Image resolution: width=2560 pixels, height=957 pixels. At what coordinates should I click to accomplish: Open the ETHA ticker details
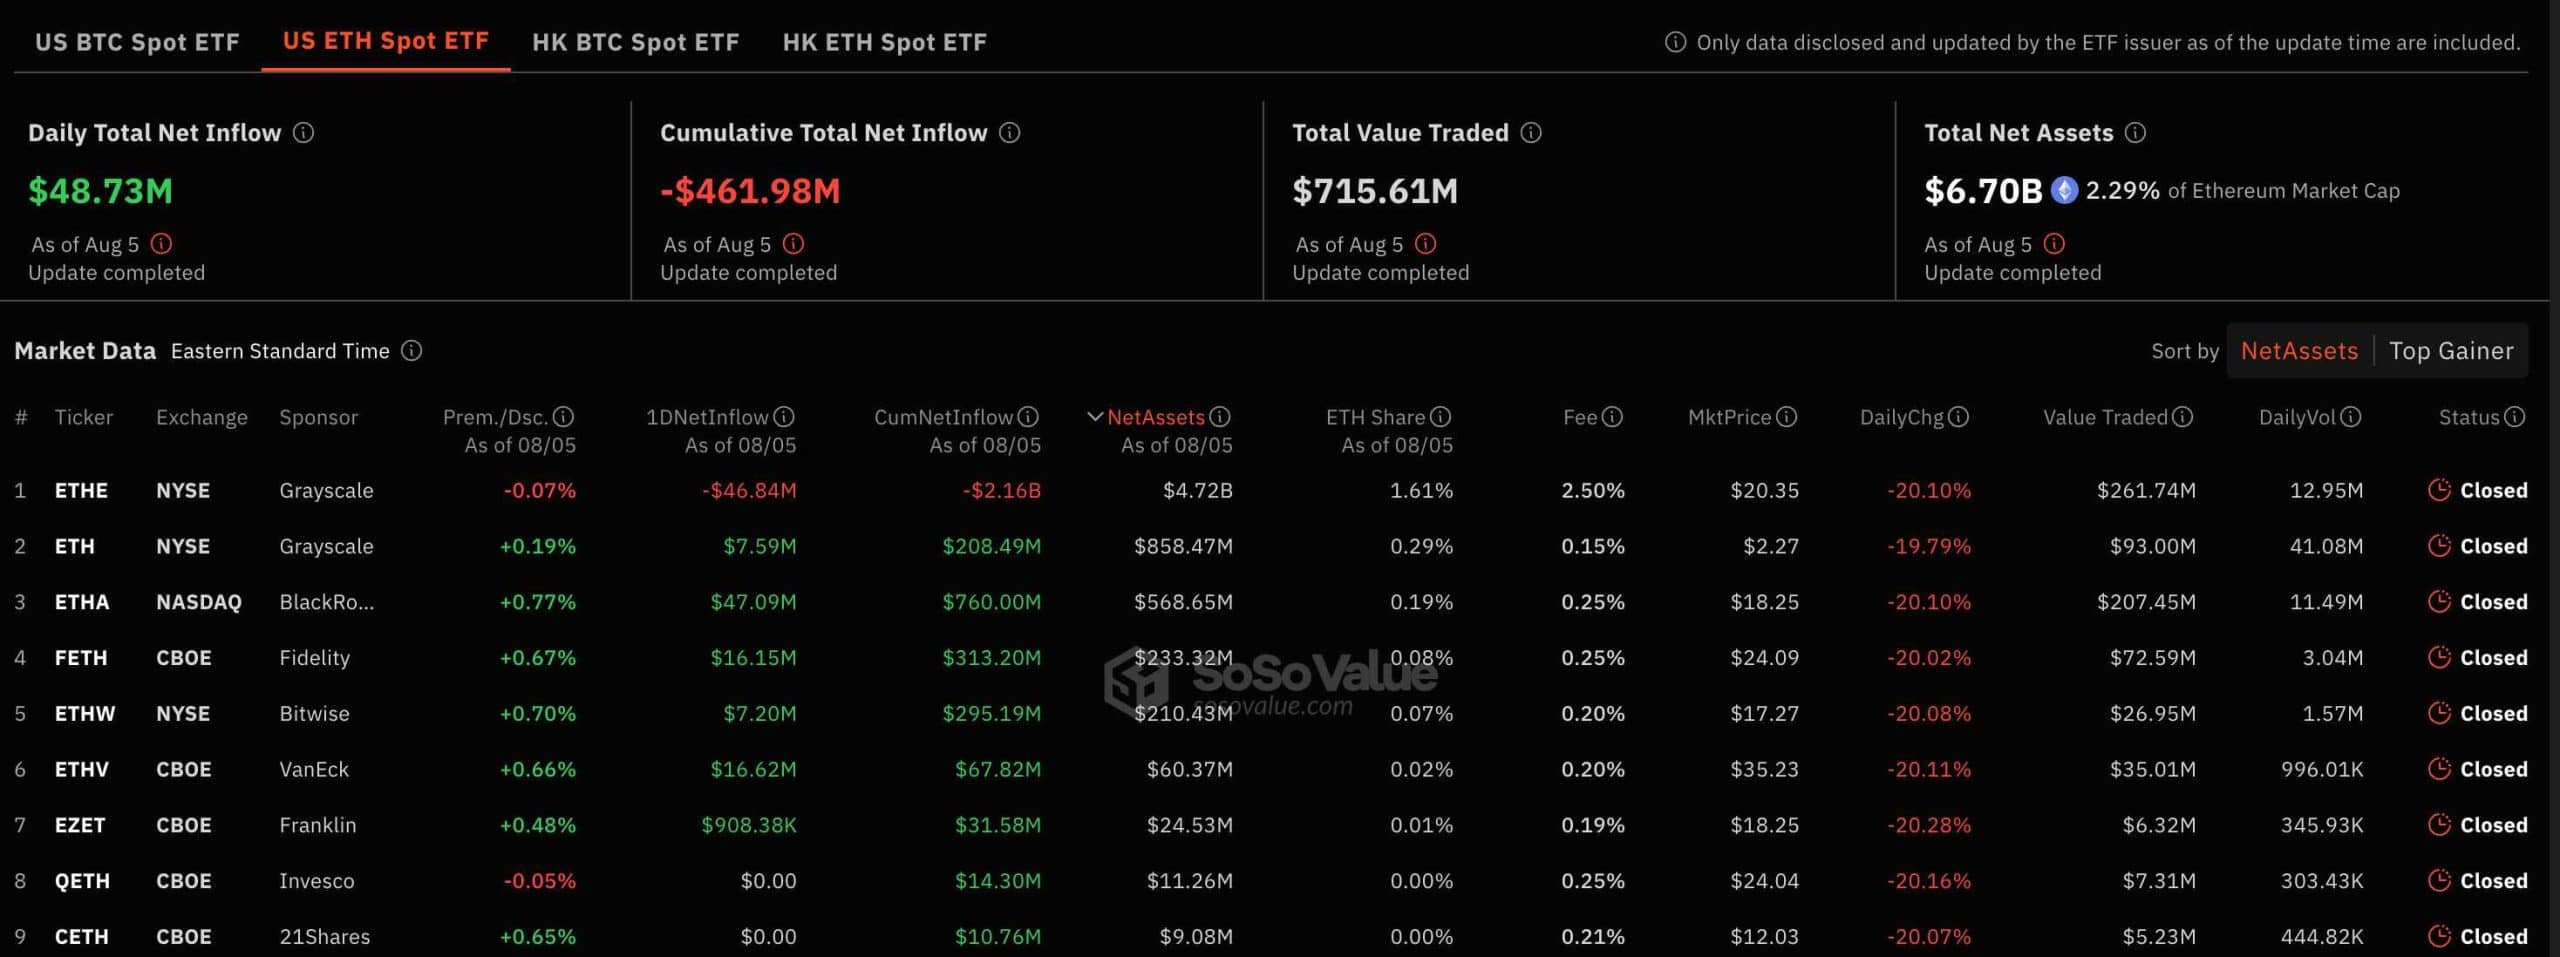point(82,602)
